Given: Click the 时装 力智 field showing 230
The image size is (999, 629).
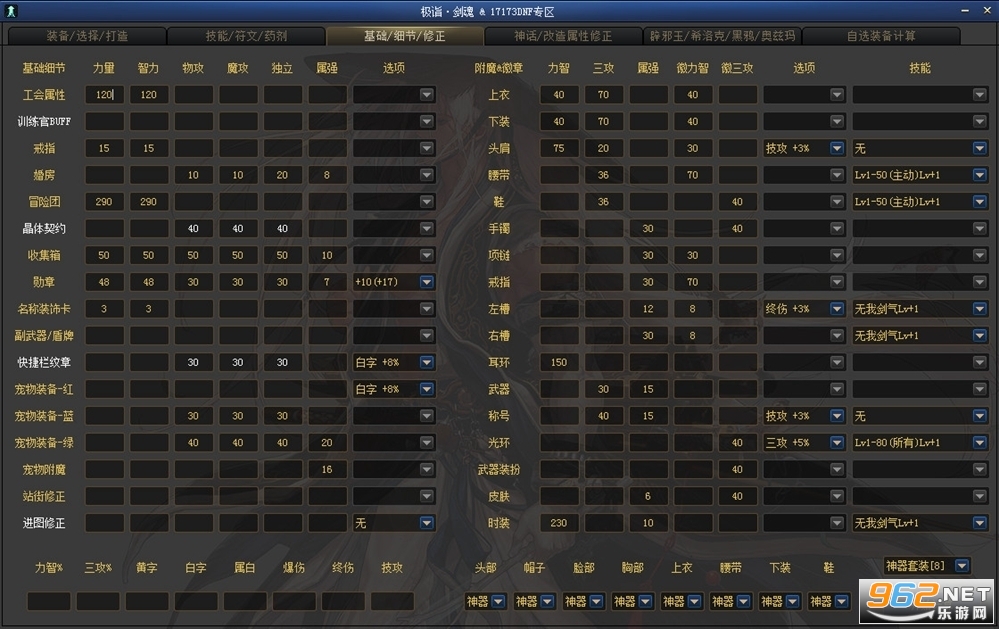Looking at the screenshot, I should pos(559,523).
